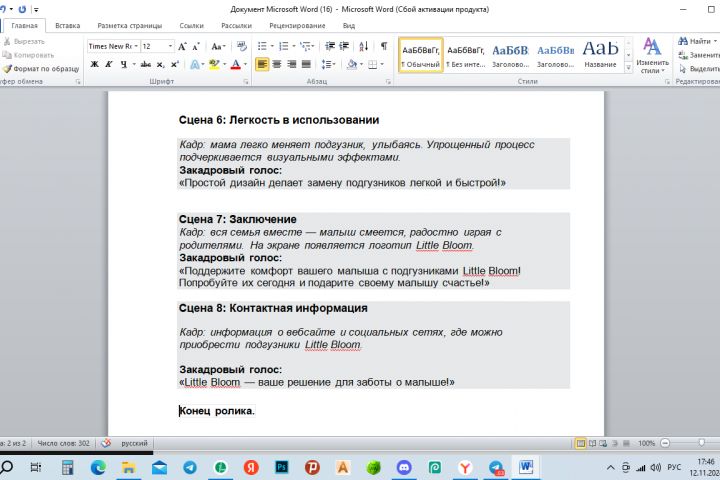This screenshot has width=720, height=480.
Task: Increase font size
Action: 182,46
